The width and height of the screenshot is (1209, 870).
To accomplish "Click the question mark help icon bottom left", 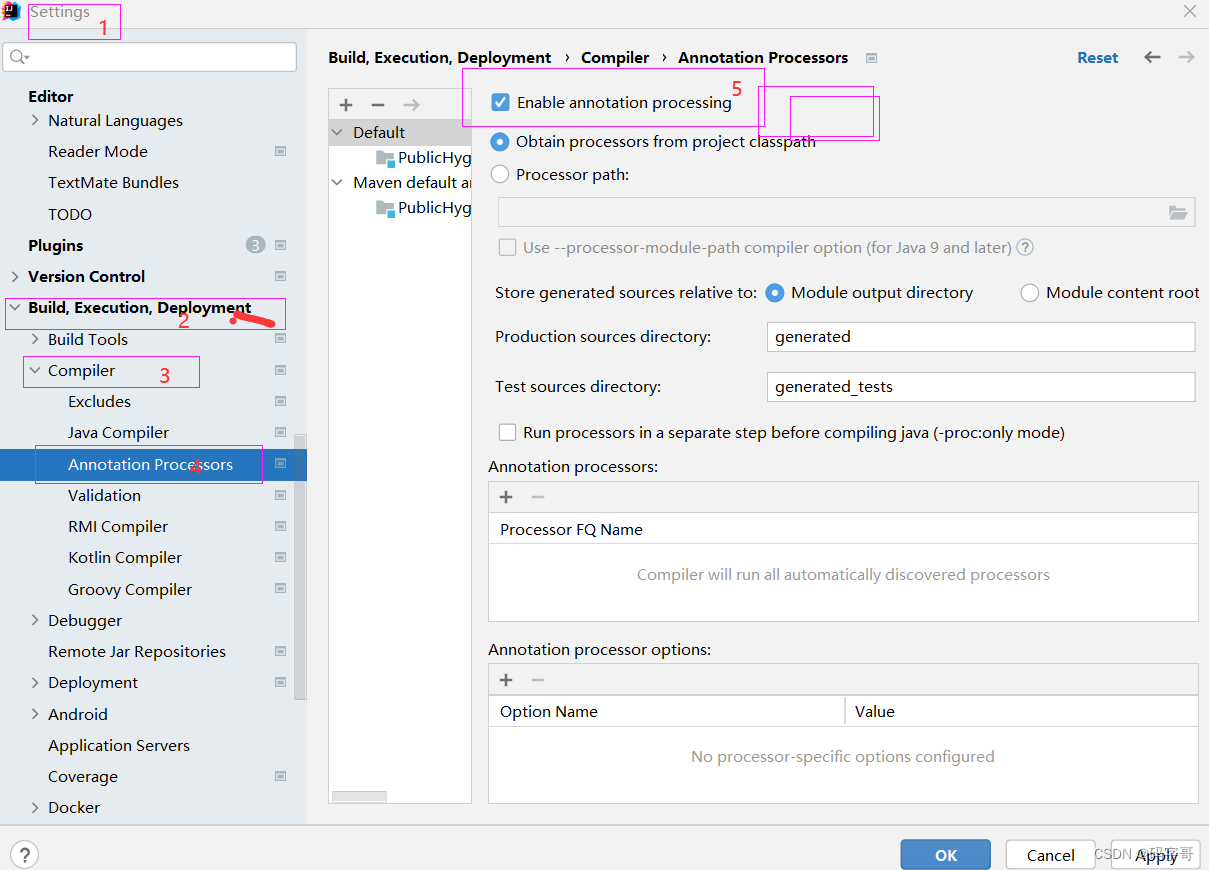I will (23, 854).
